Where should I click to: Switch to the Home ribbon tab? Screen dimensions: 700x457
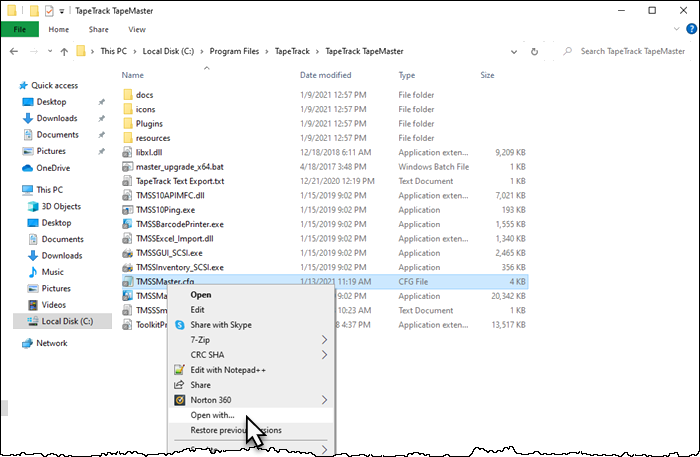(58, 29)
